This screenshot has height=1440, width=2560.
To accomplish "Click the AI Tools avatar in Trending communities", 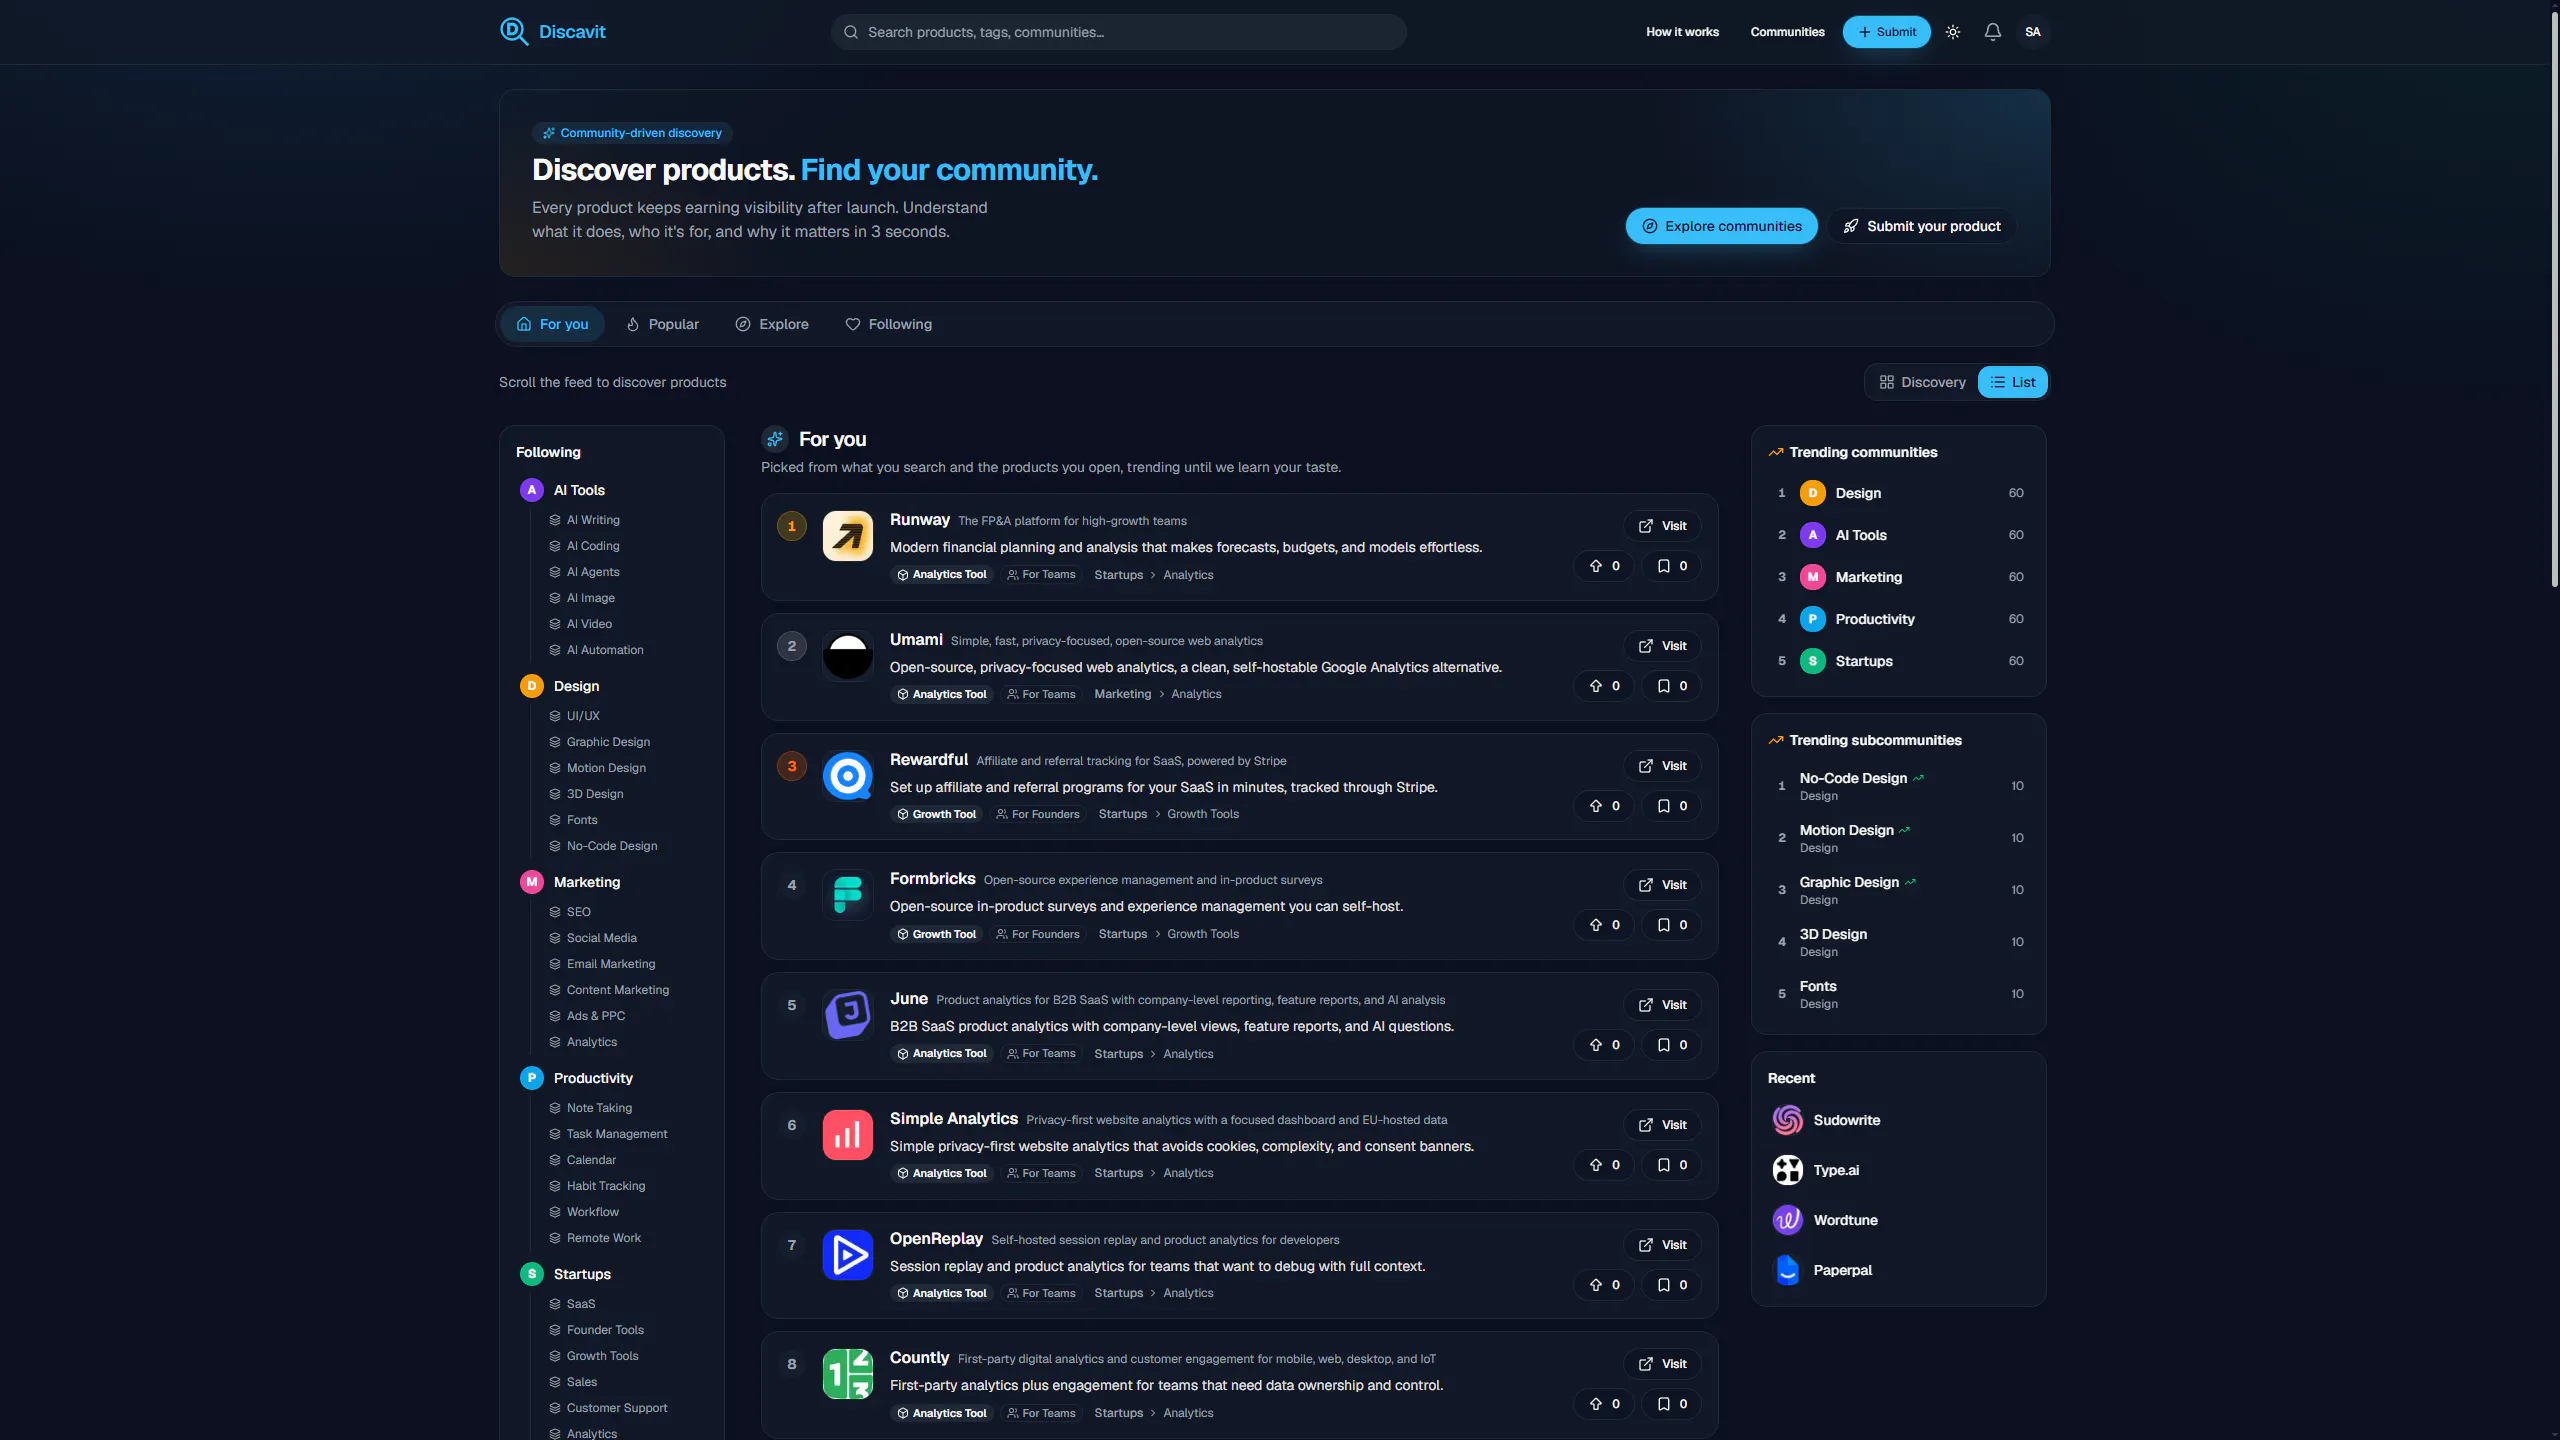I will tap(1813, 535).
